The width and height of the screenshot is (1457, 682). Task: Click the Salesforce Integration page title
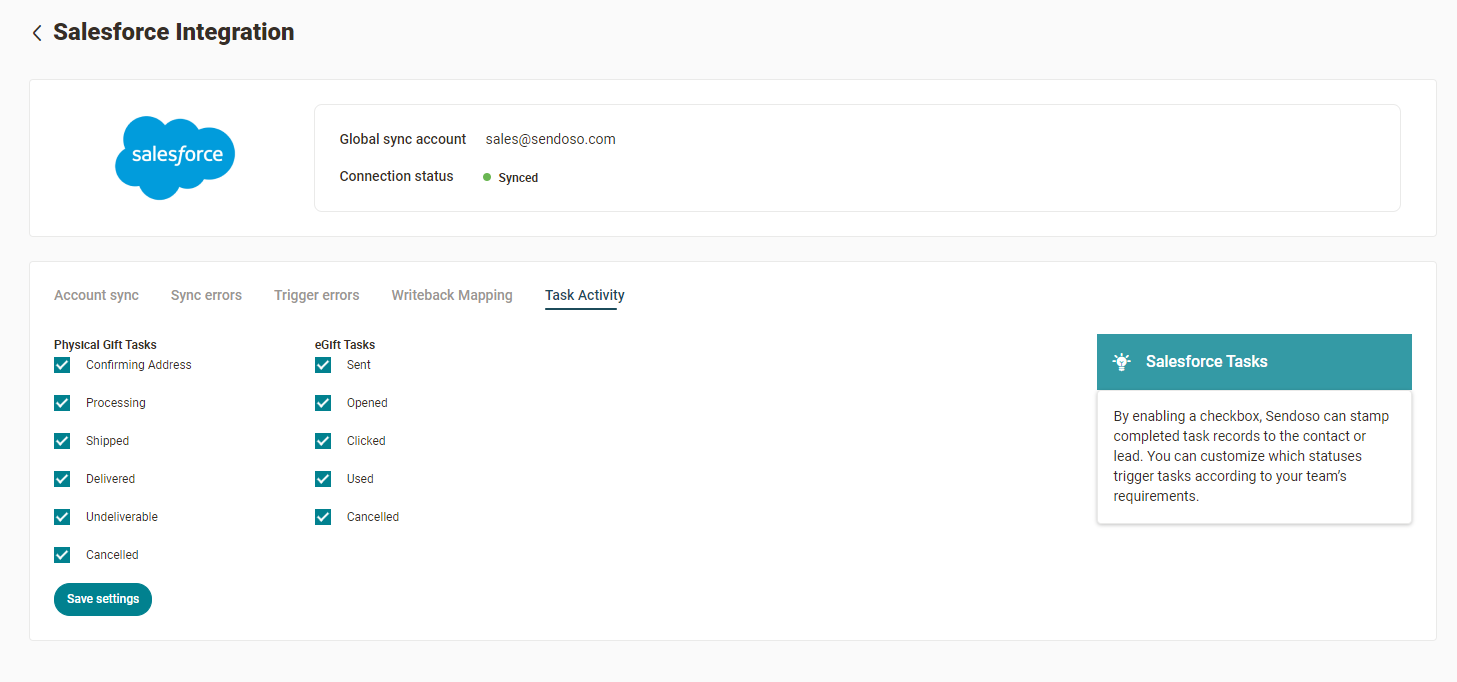tap(174, 32)
